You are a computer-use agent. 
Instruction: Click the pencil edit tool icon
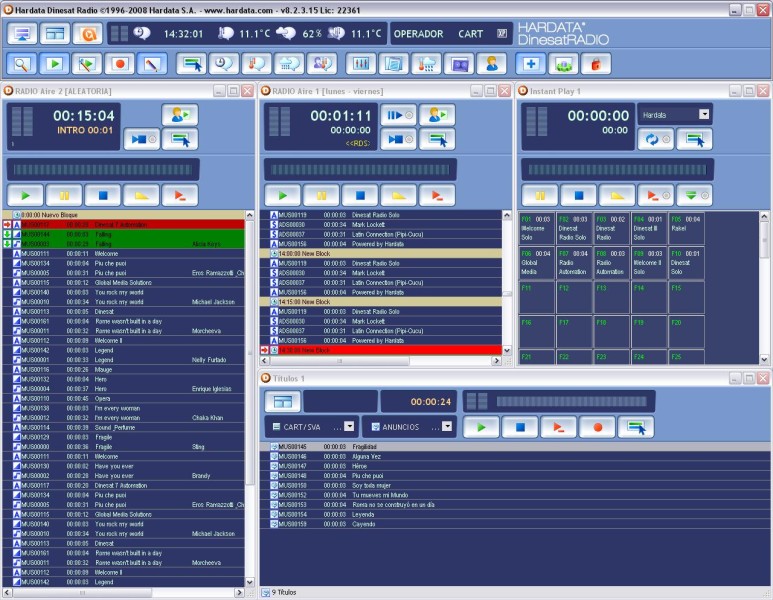(x=152, y=64)
